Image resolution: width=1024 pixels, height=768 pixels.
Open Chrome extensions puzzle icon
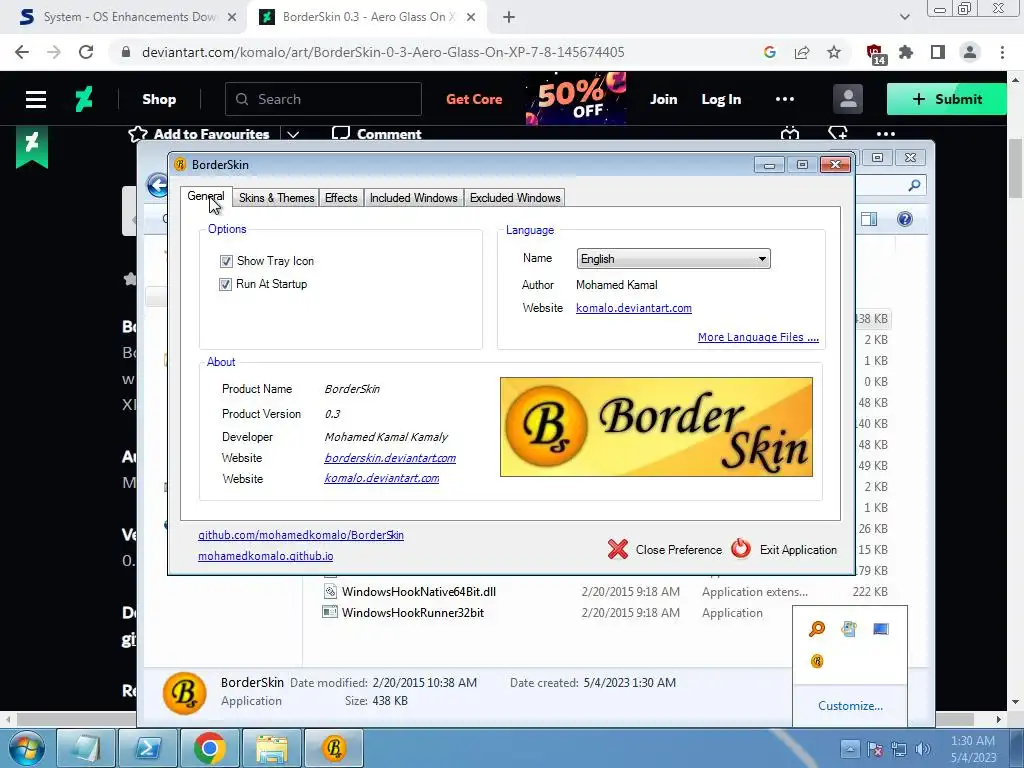(x=906, y=52)
